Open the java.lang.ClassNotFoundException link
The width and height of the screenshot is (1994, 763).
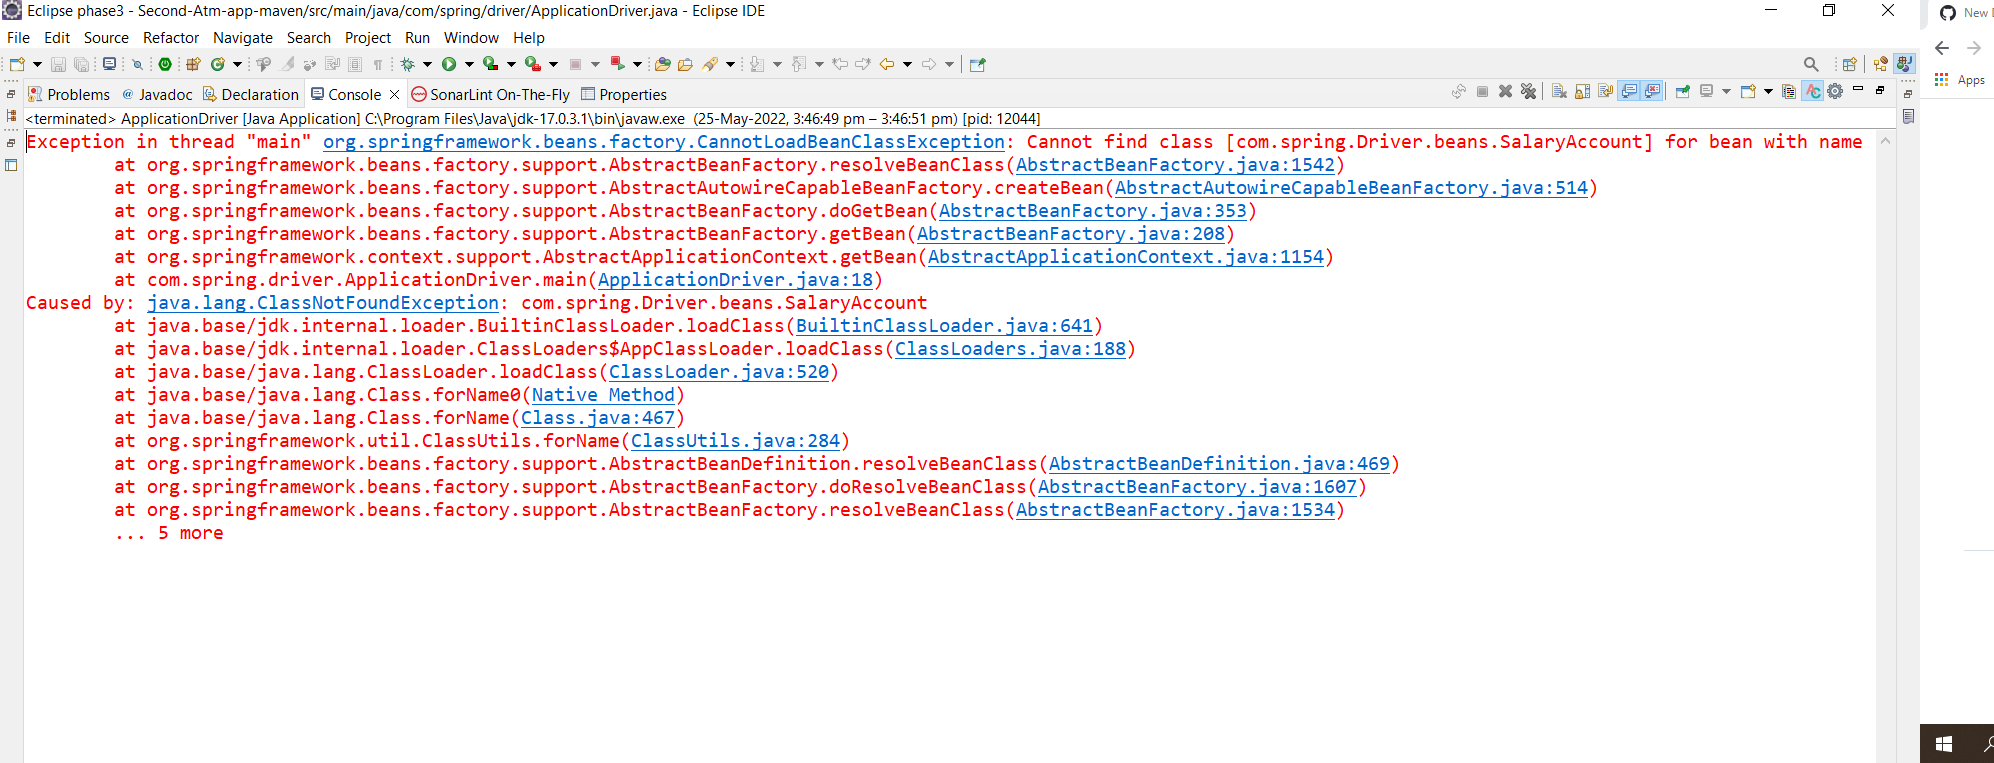pyautogui.click(x=323, y=303)
